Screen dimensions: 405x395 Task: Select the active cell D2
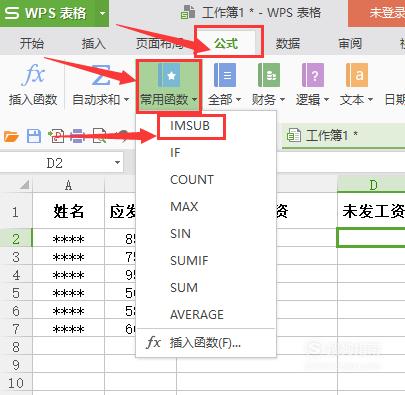pyautogui.click(x=371, y=238)
